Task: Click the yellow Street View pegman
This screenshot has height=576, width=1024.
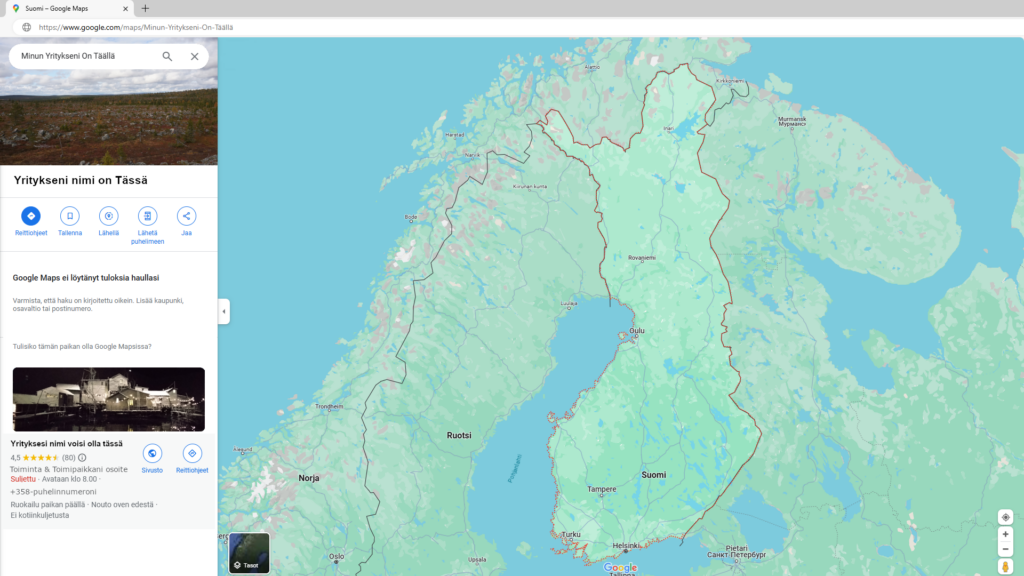Action: (x=1005, y=567)
